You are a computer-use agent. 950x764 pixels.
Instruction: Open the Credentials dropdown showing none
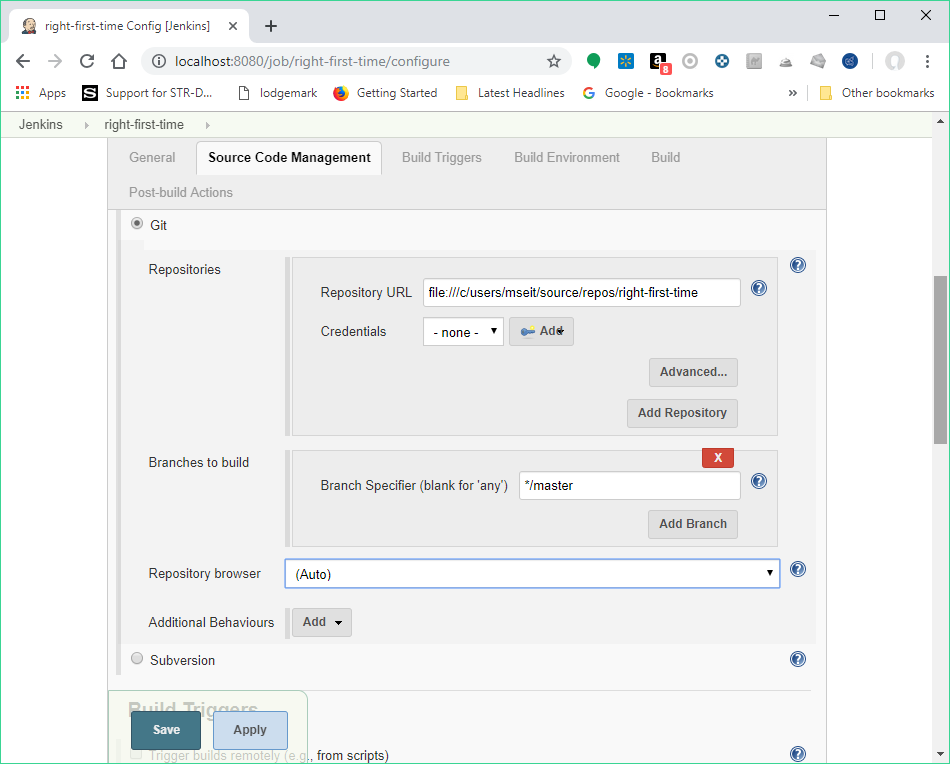[x=463, y=332]
